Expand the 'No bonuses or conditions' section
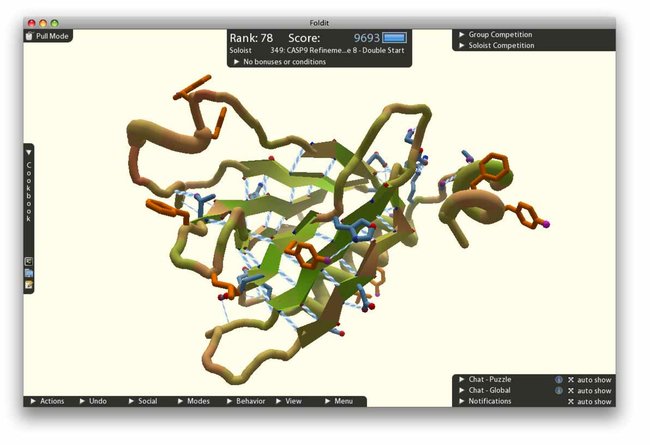This screenshot has width=650, height=445. tap(237, 62)
